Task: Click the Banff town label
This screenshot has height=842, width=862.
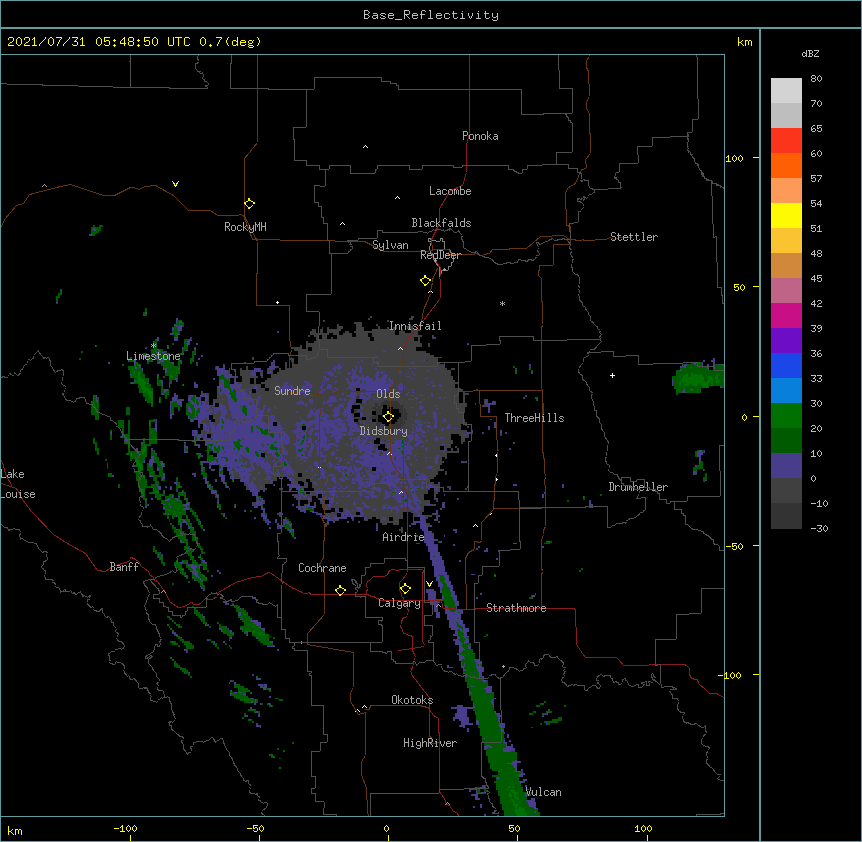Action: pos(124,567)
